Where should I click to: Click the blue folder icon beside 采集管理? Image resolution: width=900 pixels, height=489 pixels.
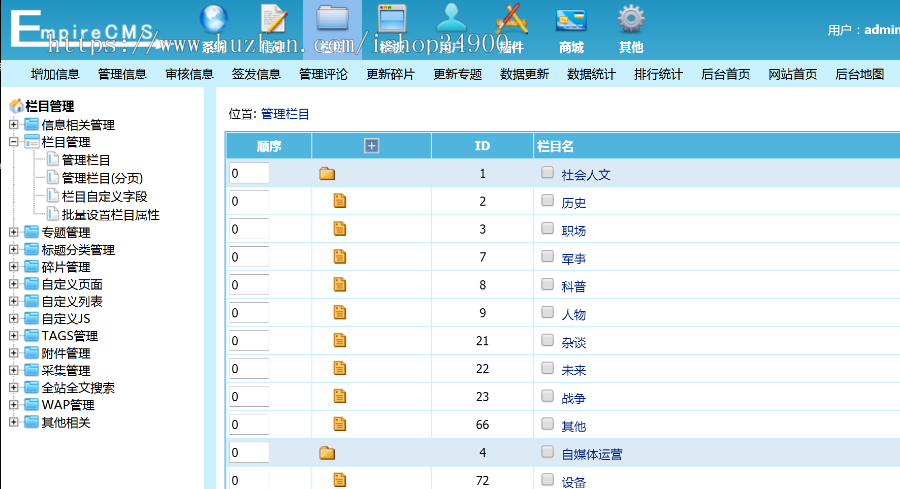click(x=32, y=370)
